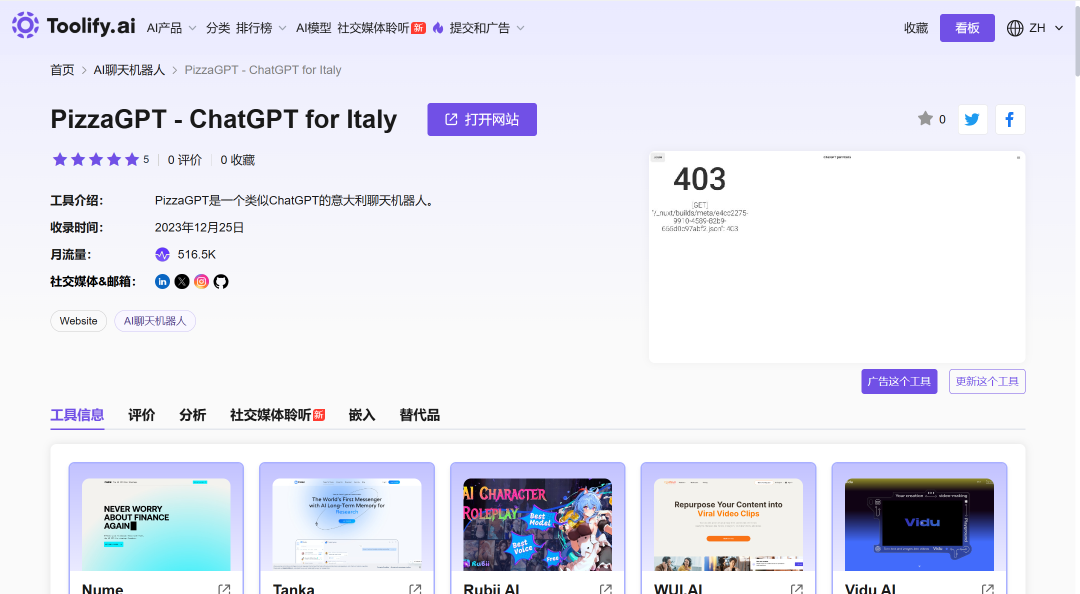Go to 首页 breadcrumb
The width and height of the screenshot is (1080, 594).
pos(62,70)
